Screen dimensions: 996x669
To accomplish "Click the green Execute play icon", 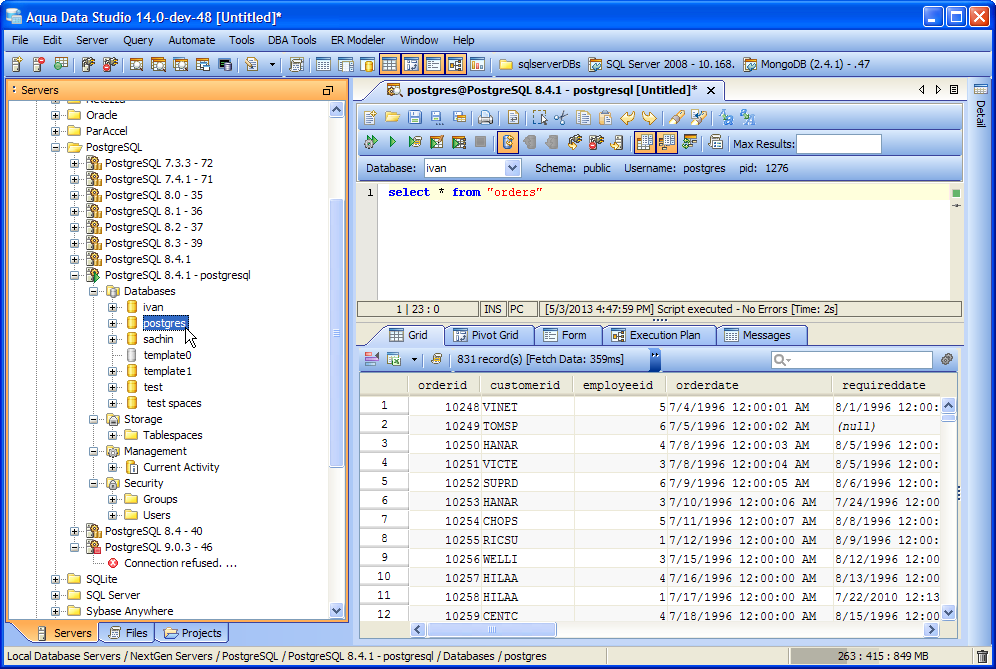I will click(393, 142).
